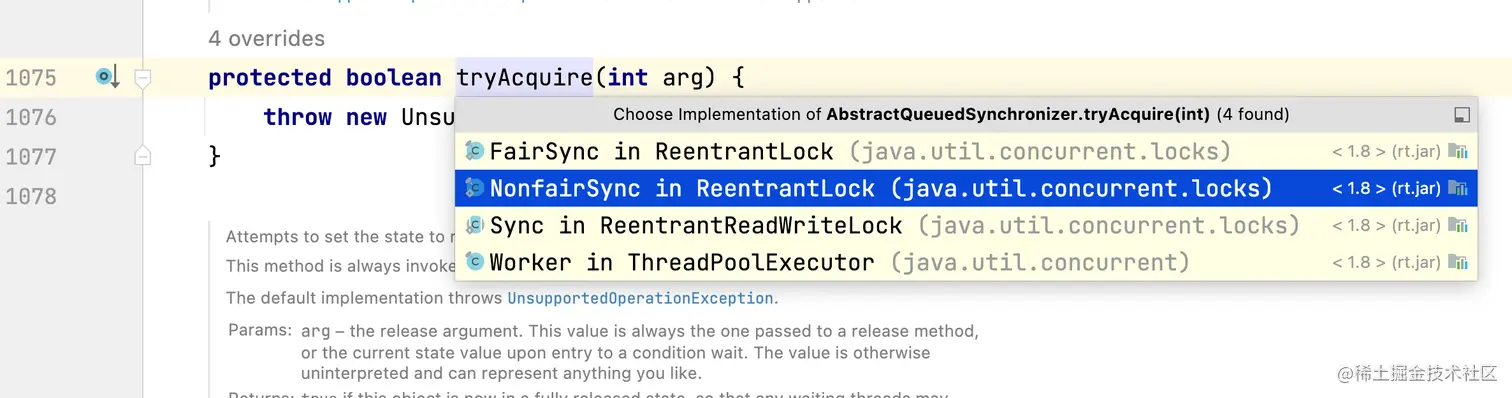Click the tryAcquire method name in code
The height and width of the screenshot is (398, 1512).
[525, 77]
